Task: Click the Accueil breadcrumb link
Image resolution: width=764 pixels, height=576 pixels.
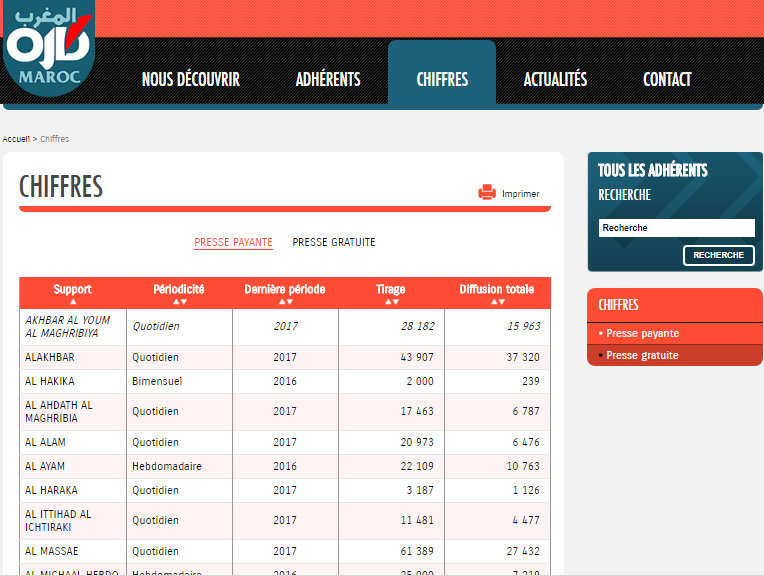Action: pos(16,139)
